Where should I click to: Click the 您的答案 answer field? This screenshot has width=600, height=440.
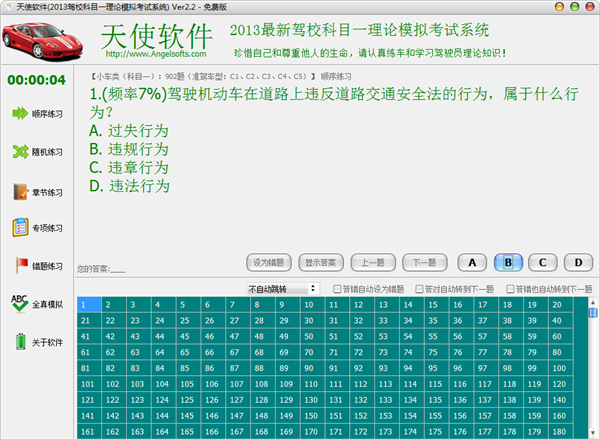pos(101,269)
